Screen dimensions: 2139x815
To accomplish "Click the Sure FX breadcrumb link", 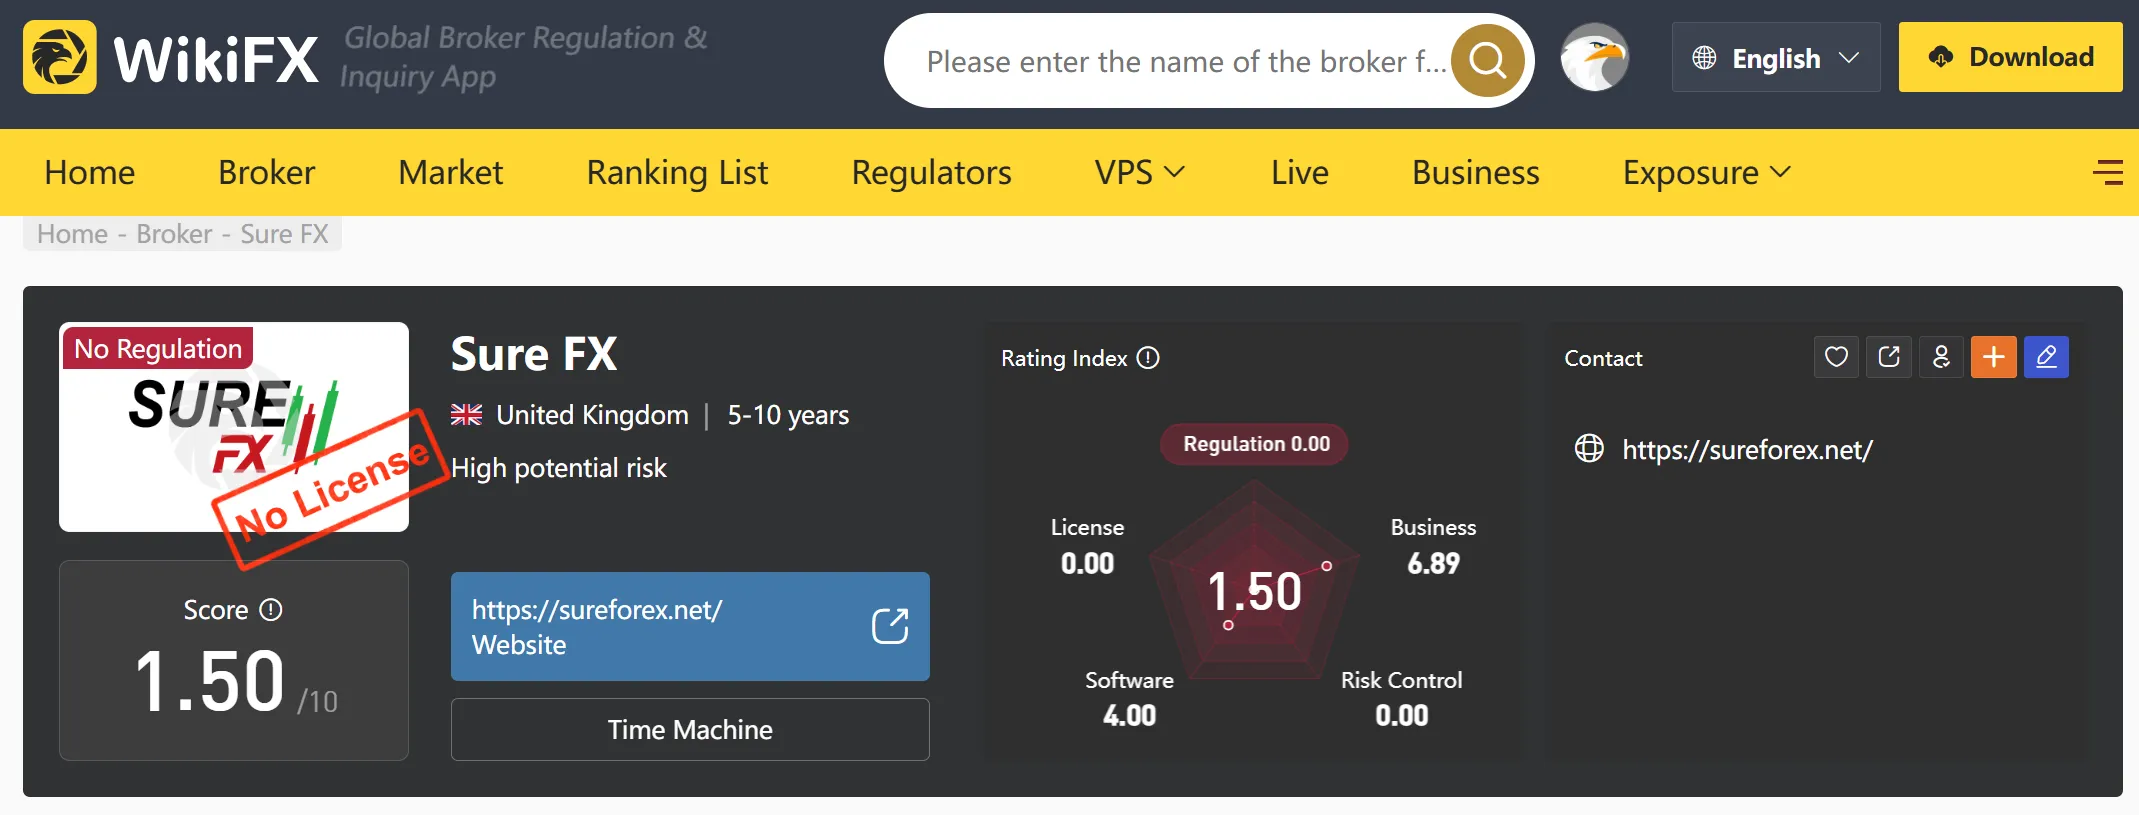I will 284,234.
